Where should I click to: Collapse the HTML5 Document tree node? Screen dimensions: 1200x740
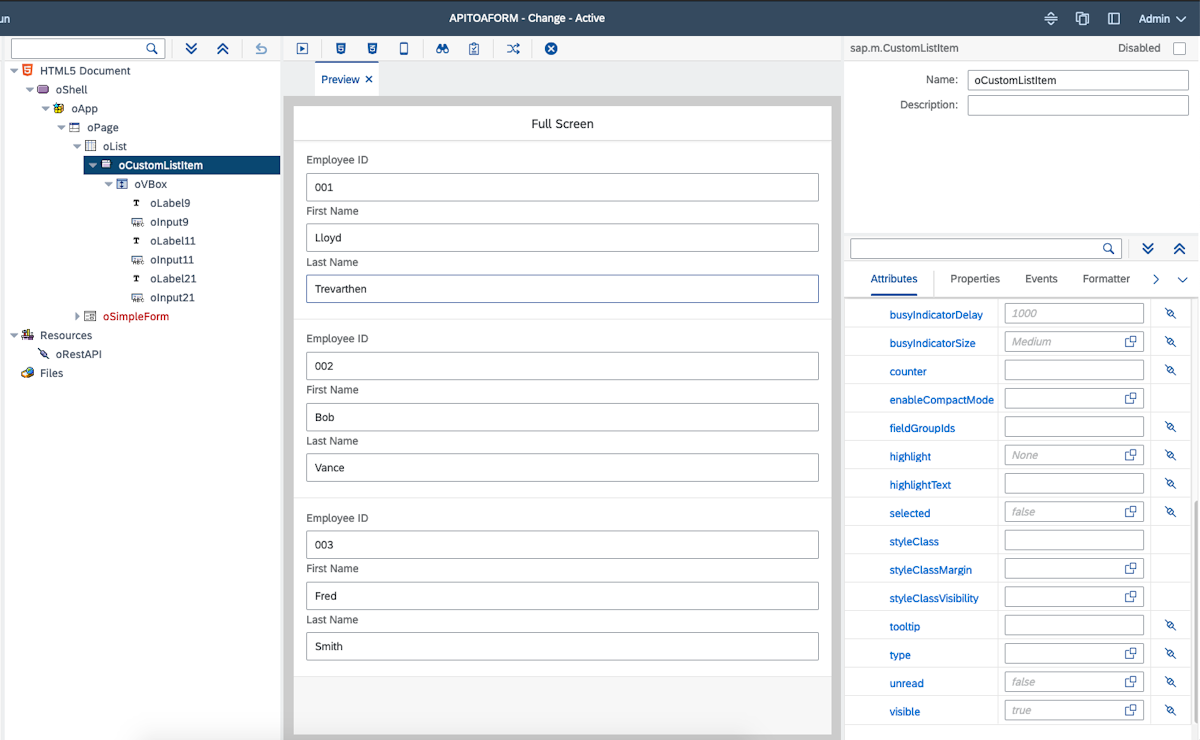tap(14, 71)
